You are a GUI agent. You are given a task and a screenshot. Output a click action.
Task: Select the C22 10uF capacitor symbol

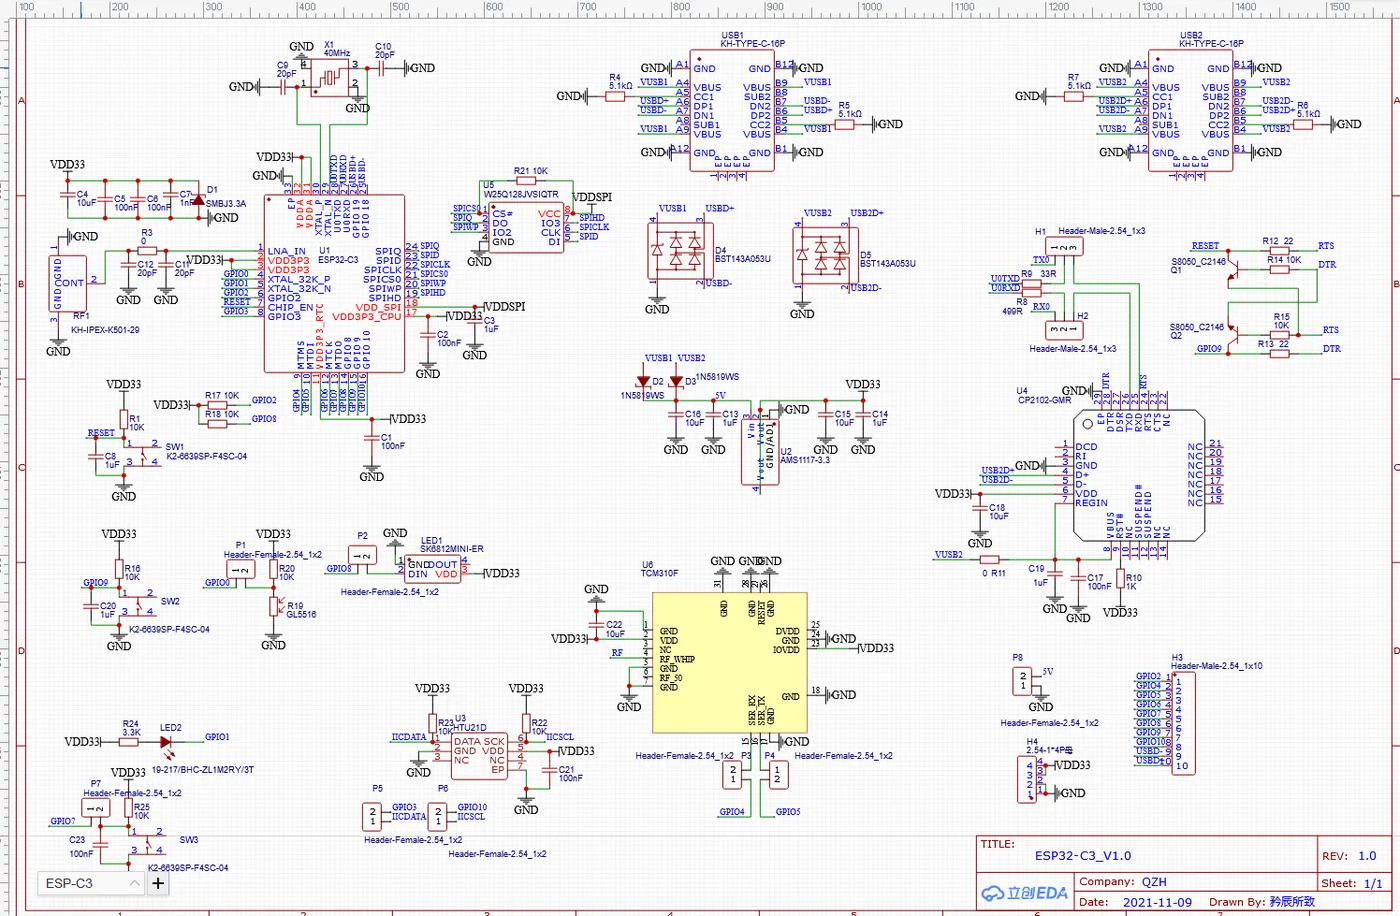pos(596,625)
